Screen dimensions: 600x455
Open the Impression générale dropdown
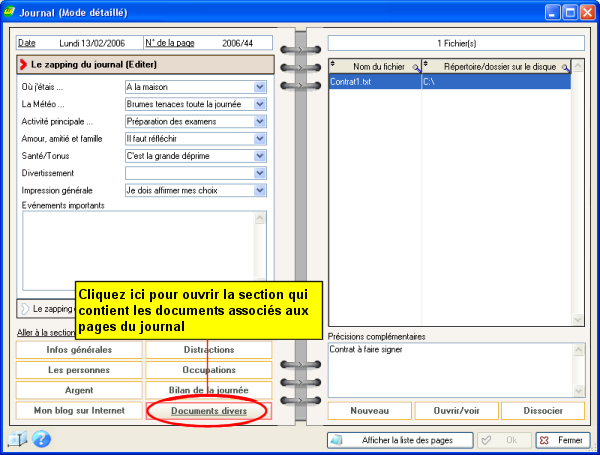(x=260, y=190)
